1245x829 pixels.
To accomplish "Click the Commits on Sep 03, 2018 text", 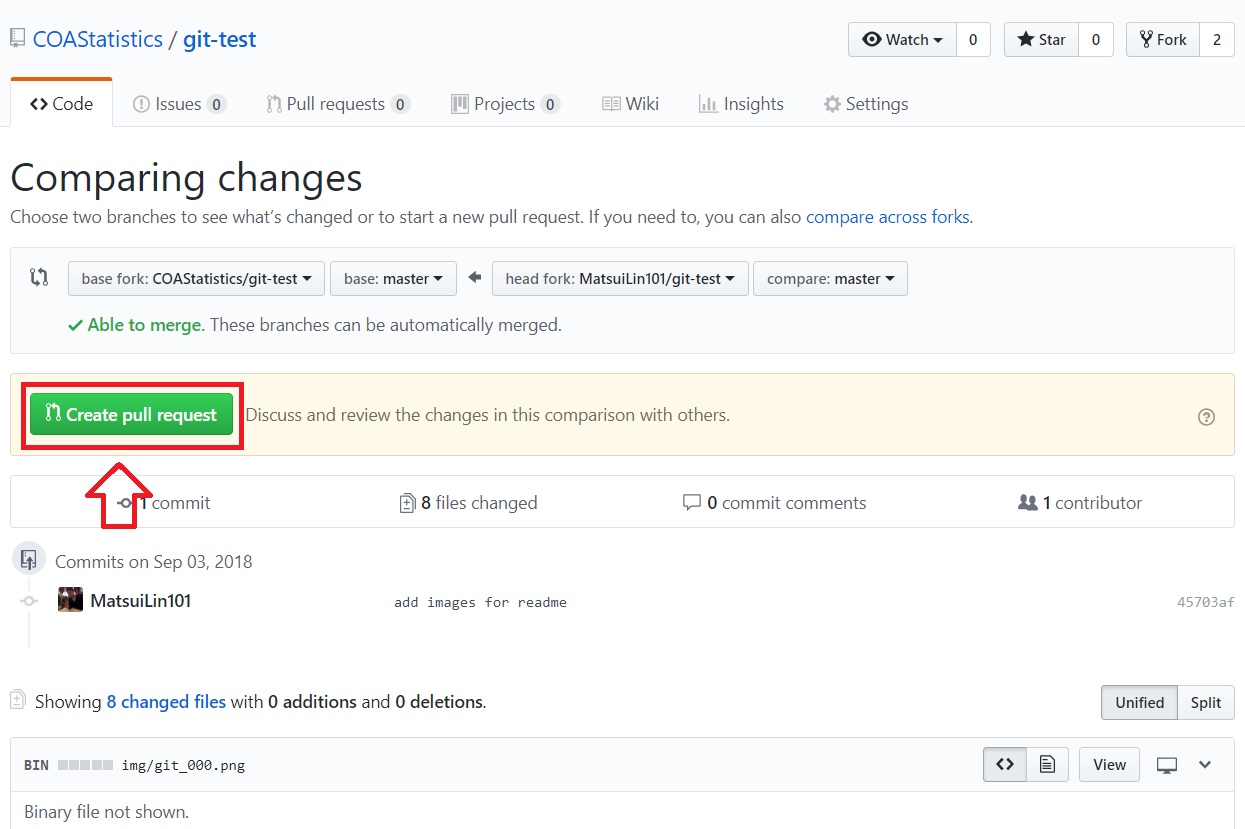I will click(x=153, y=562).
